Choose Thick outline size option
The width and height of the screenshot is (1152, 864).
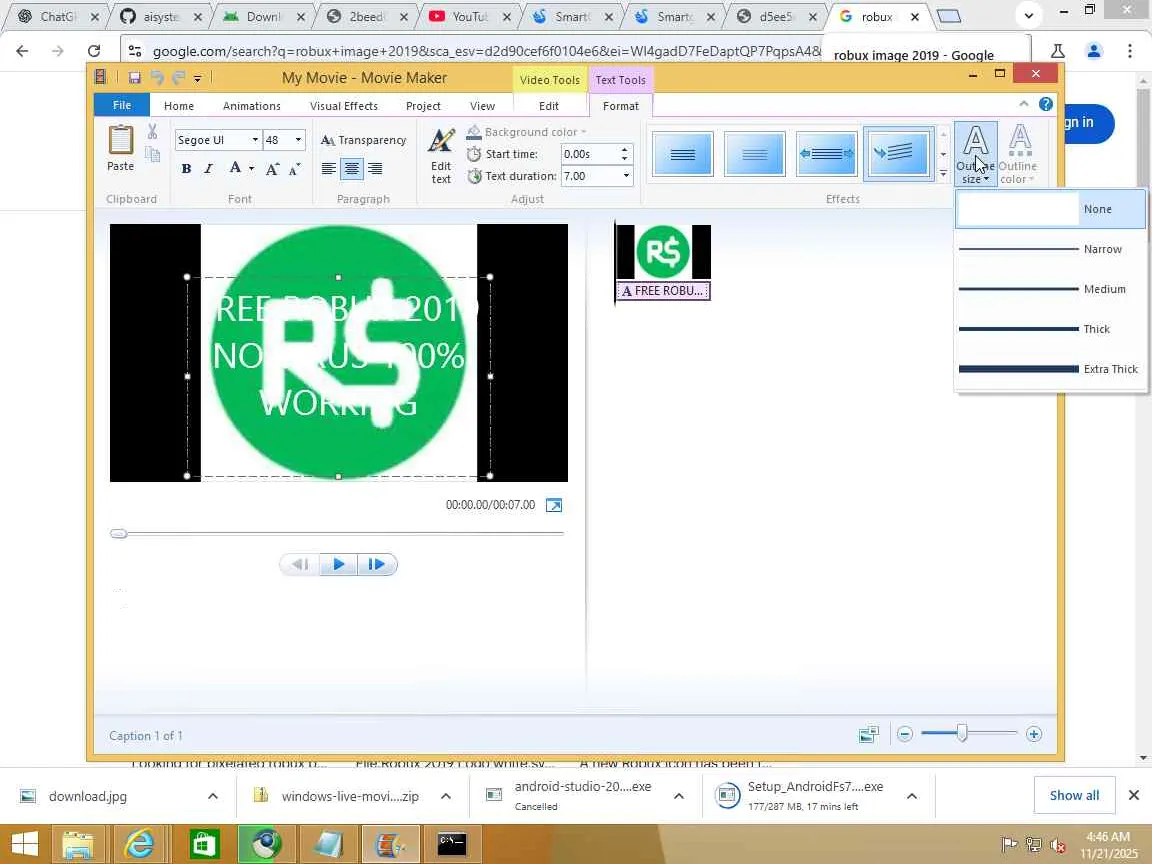[x=1051, y=329]
